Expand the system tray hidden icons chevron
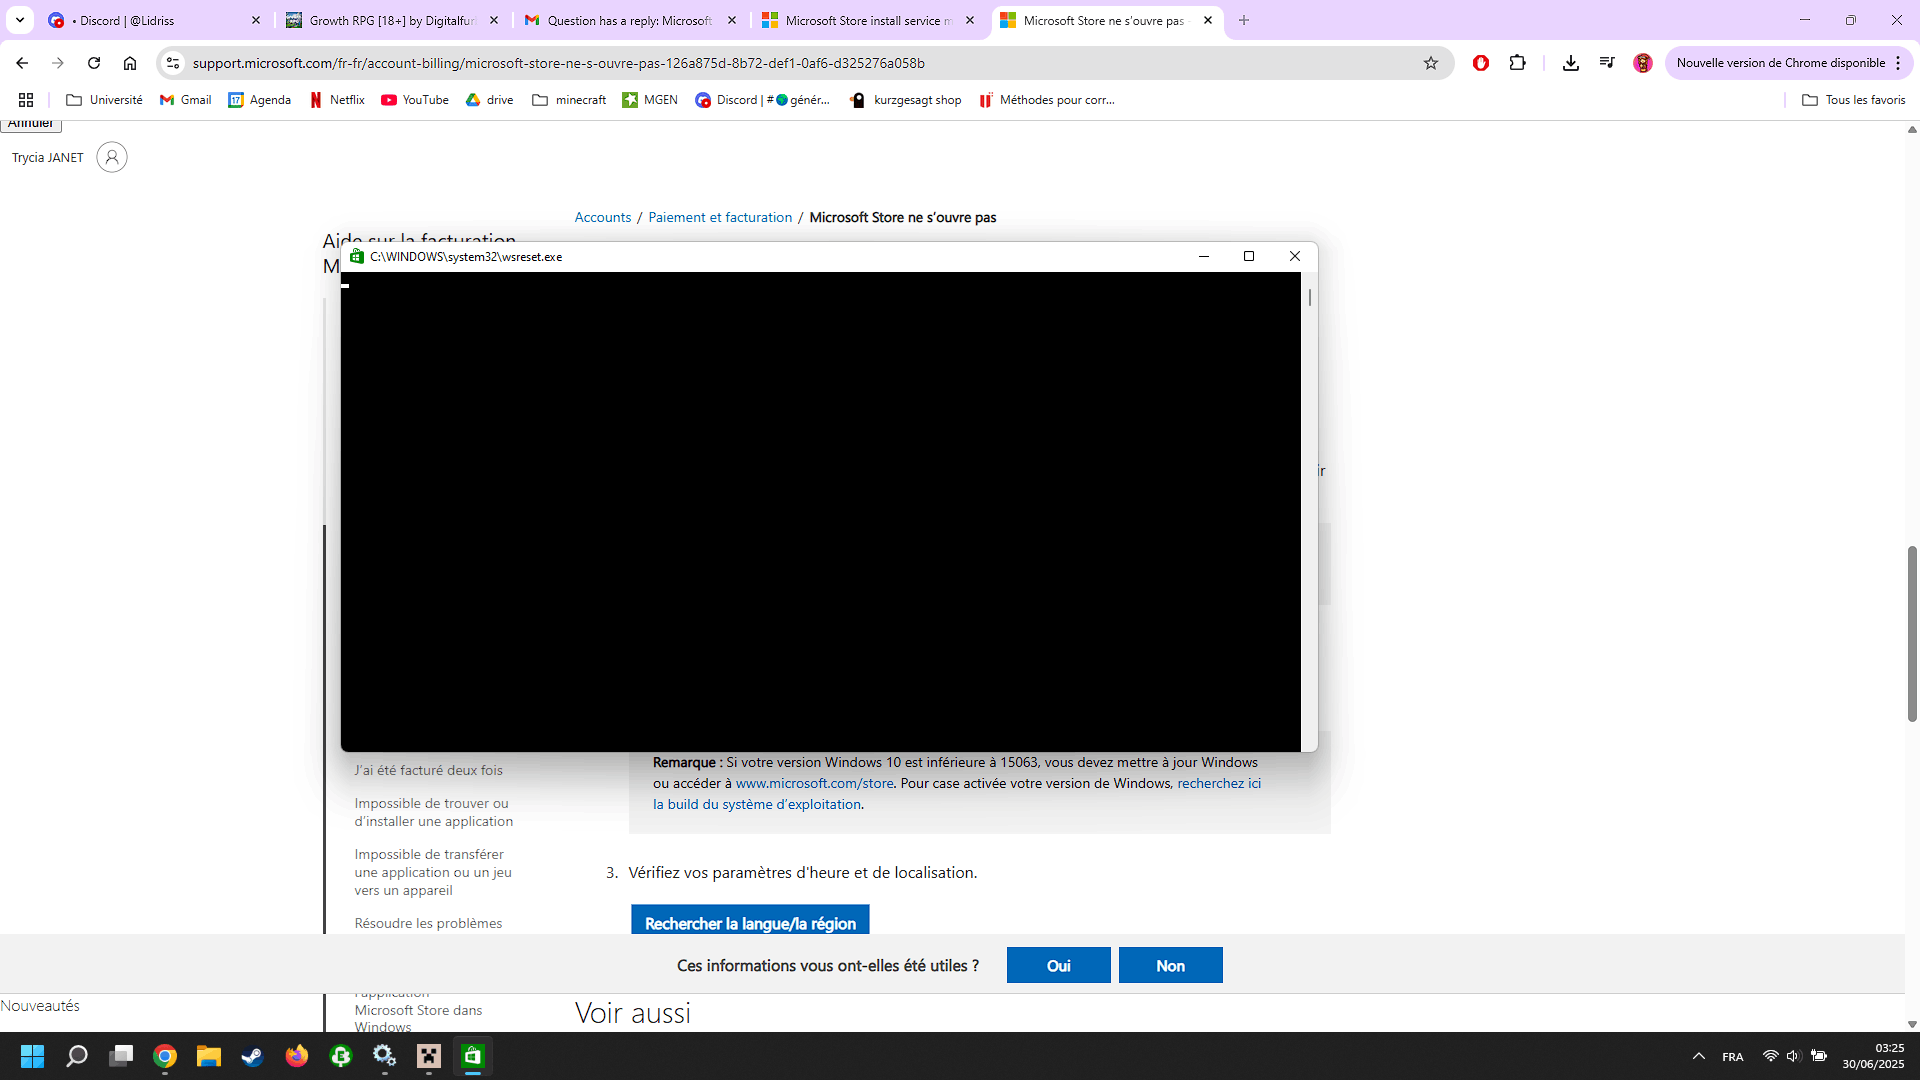 pos(1698,1056)
